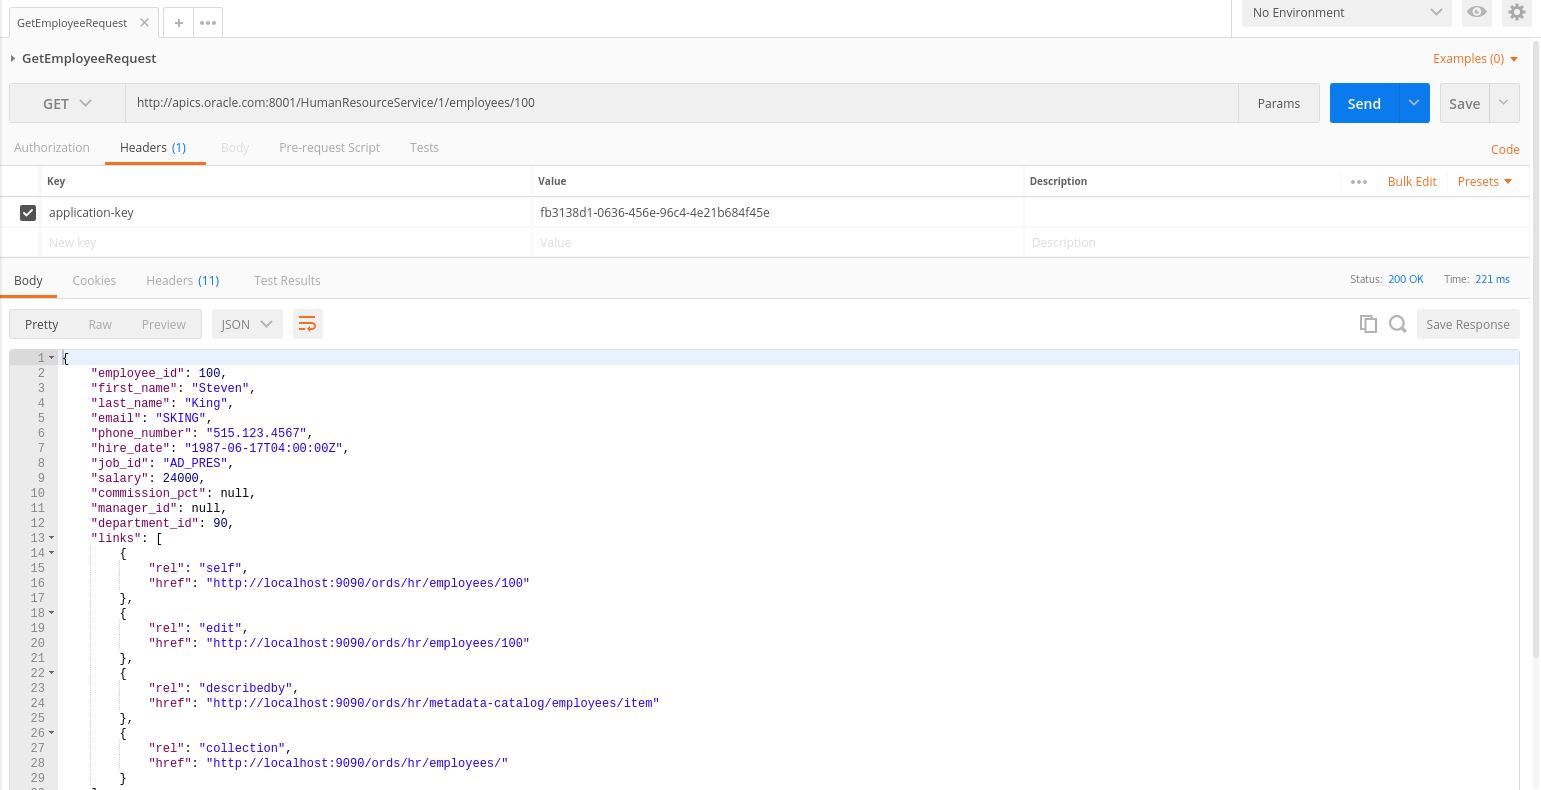Click the search response magnifier icon
Viewport: 1541px width, 790px height.
point(1398,324)
